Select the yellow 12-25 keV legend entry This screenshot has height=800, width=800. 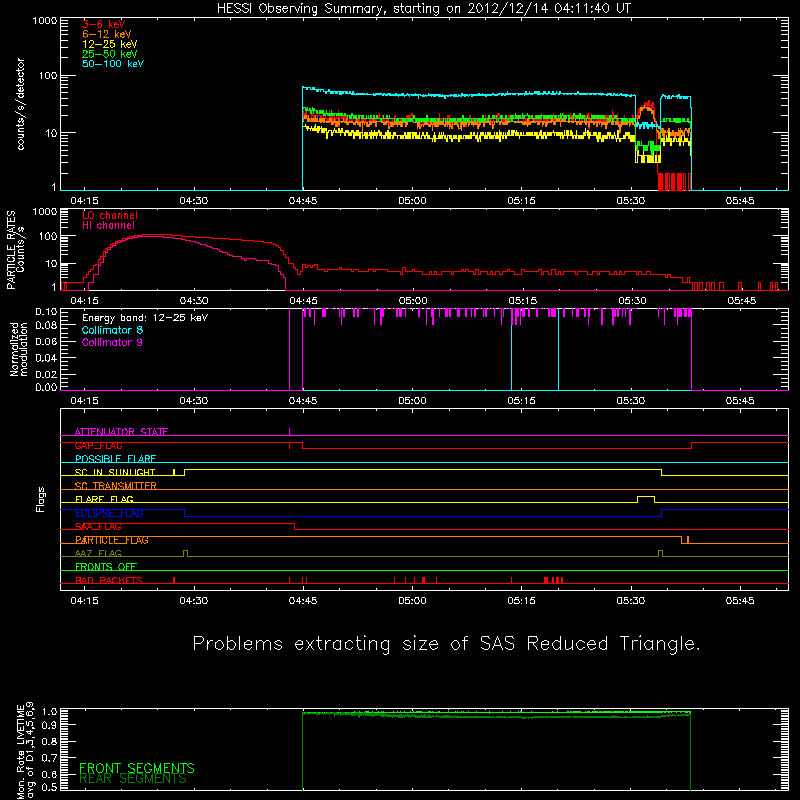110,44
